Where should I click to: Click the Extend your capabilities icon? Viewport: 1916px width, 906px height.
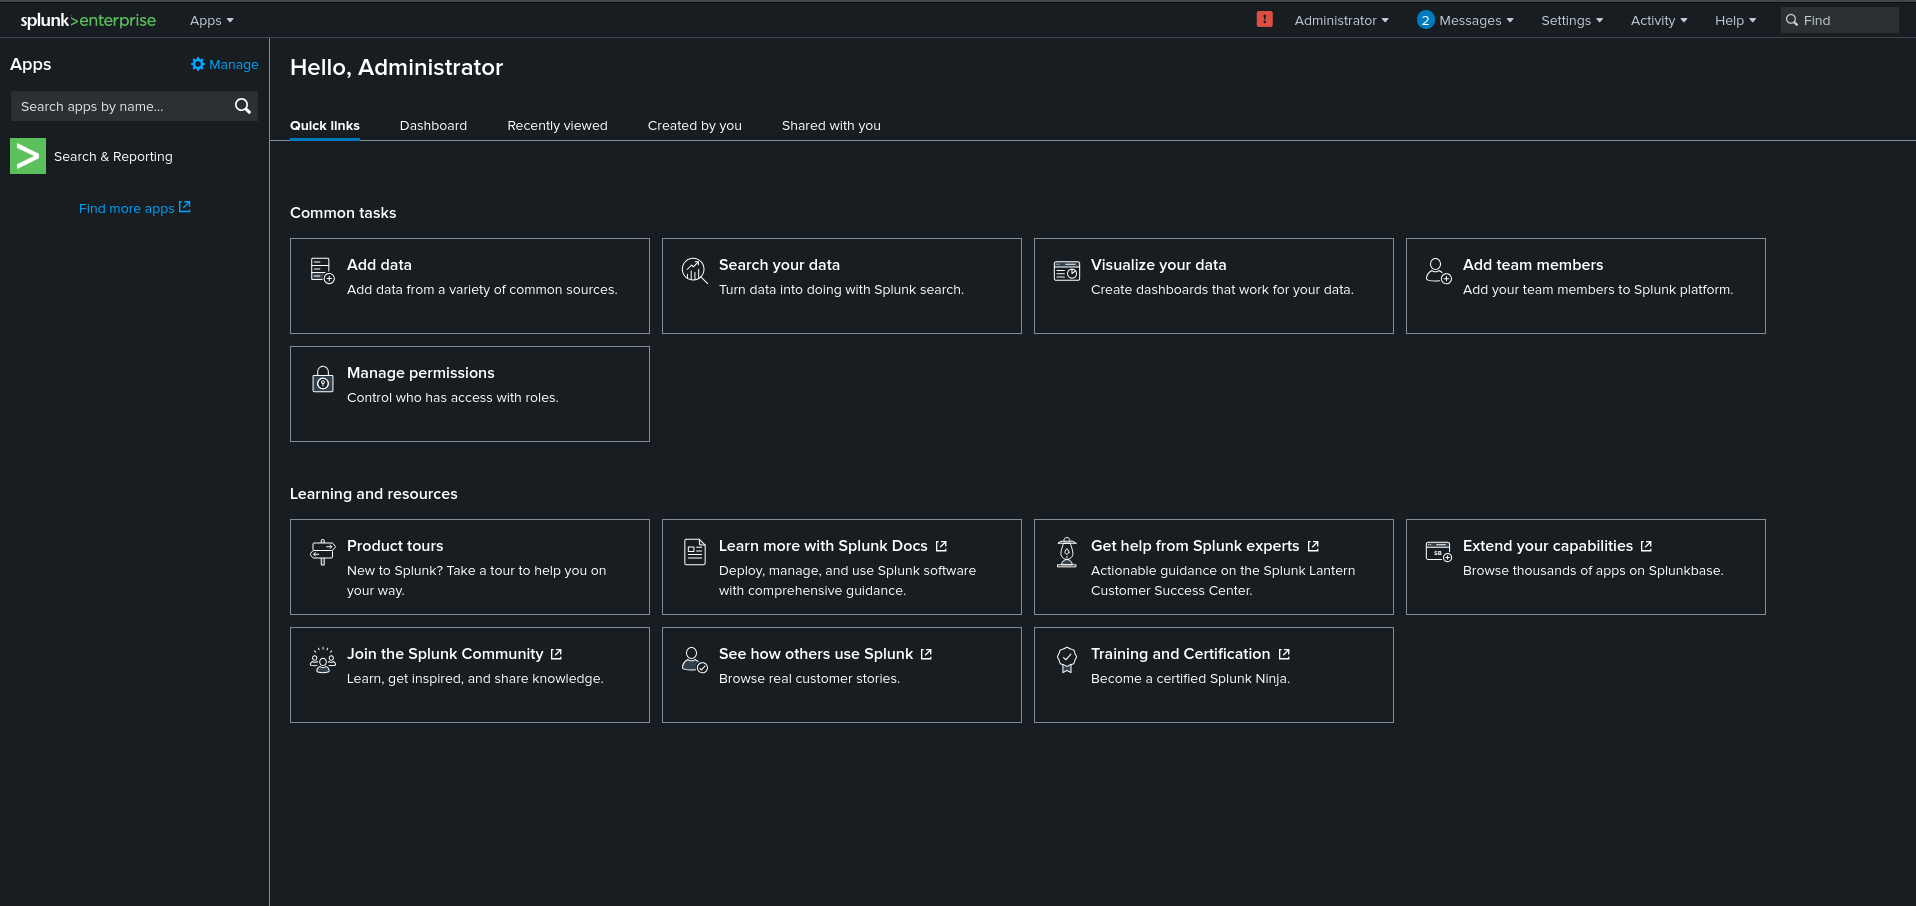click(x=1438, y=551)
